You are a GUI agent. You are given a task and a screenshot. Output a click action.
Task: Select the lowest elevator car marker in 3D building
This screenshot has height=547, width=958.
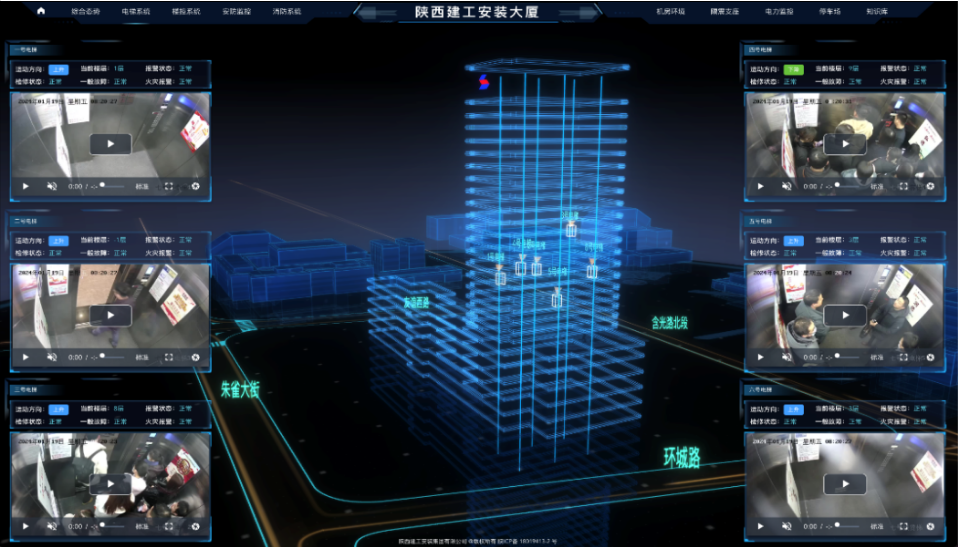557,299
